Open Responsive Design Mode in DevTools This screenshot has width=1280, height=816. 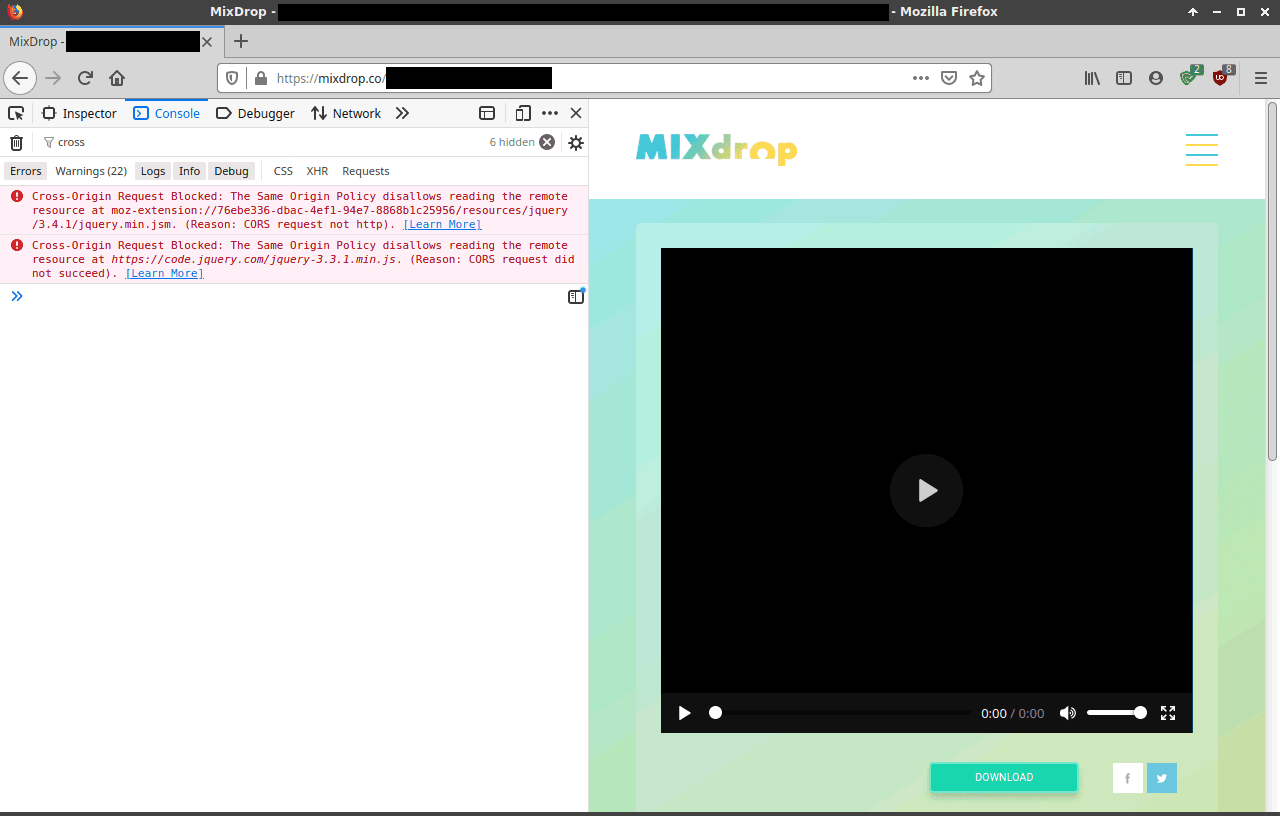pos(523,113)
